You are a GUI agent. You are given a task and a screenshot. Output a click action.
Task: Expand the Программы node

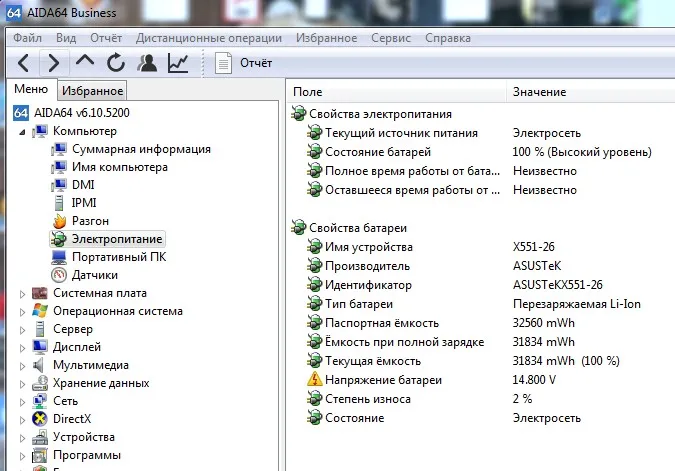click(22, 456)
